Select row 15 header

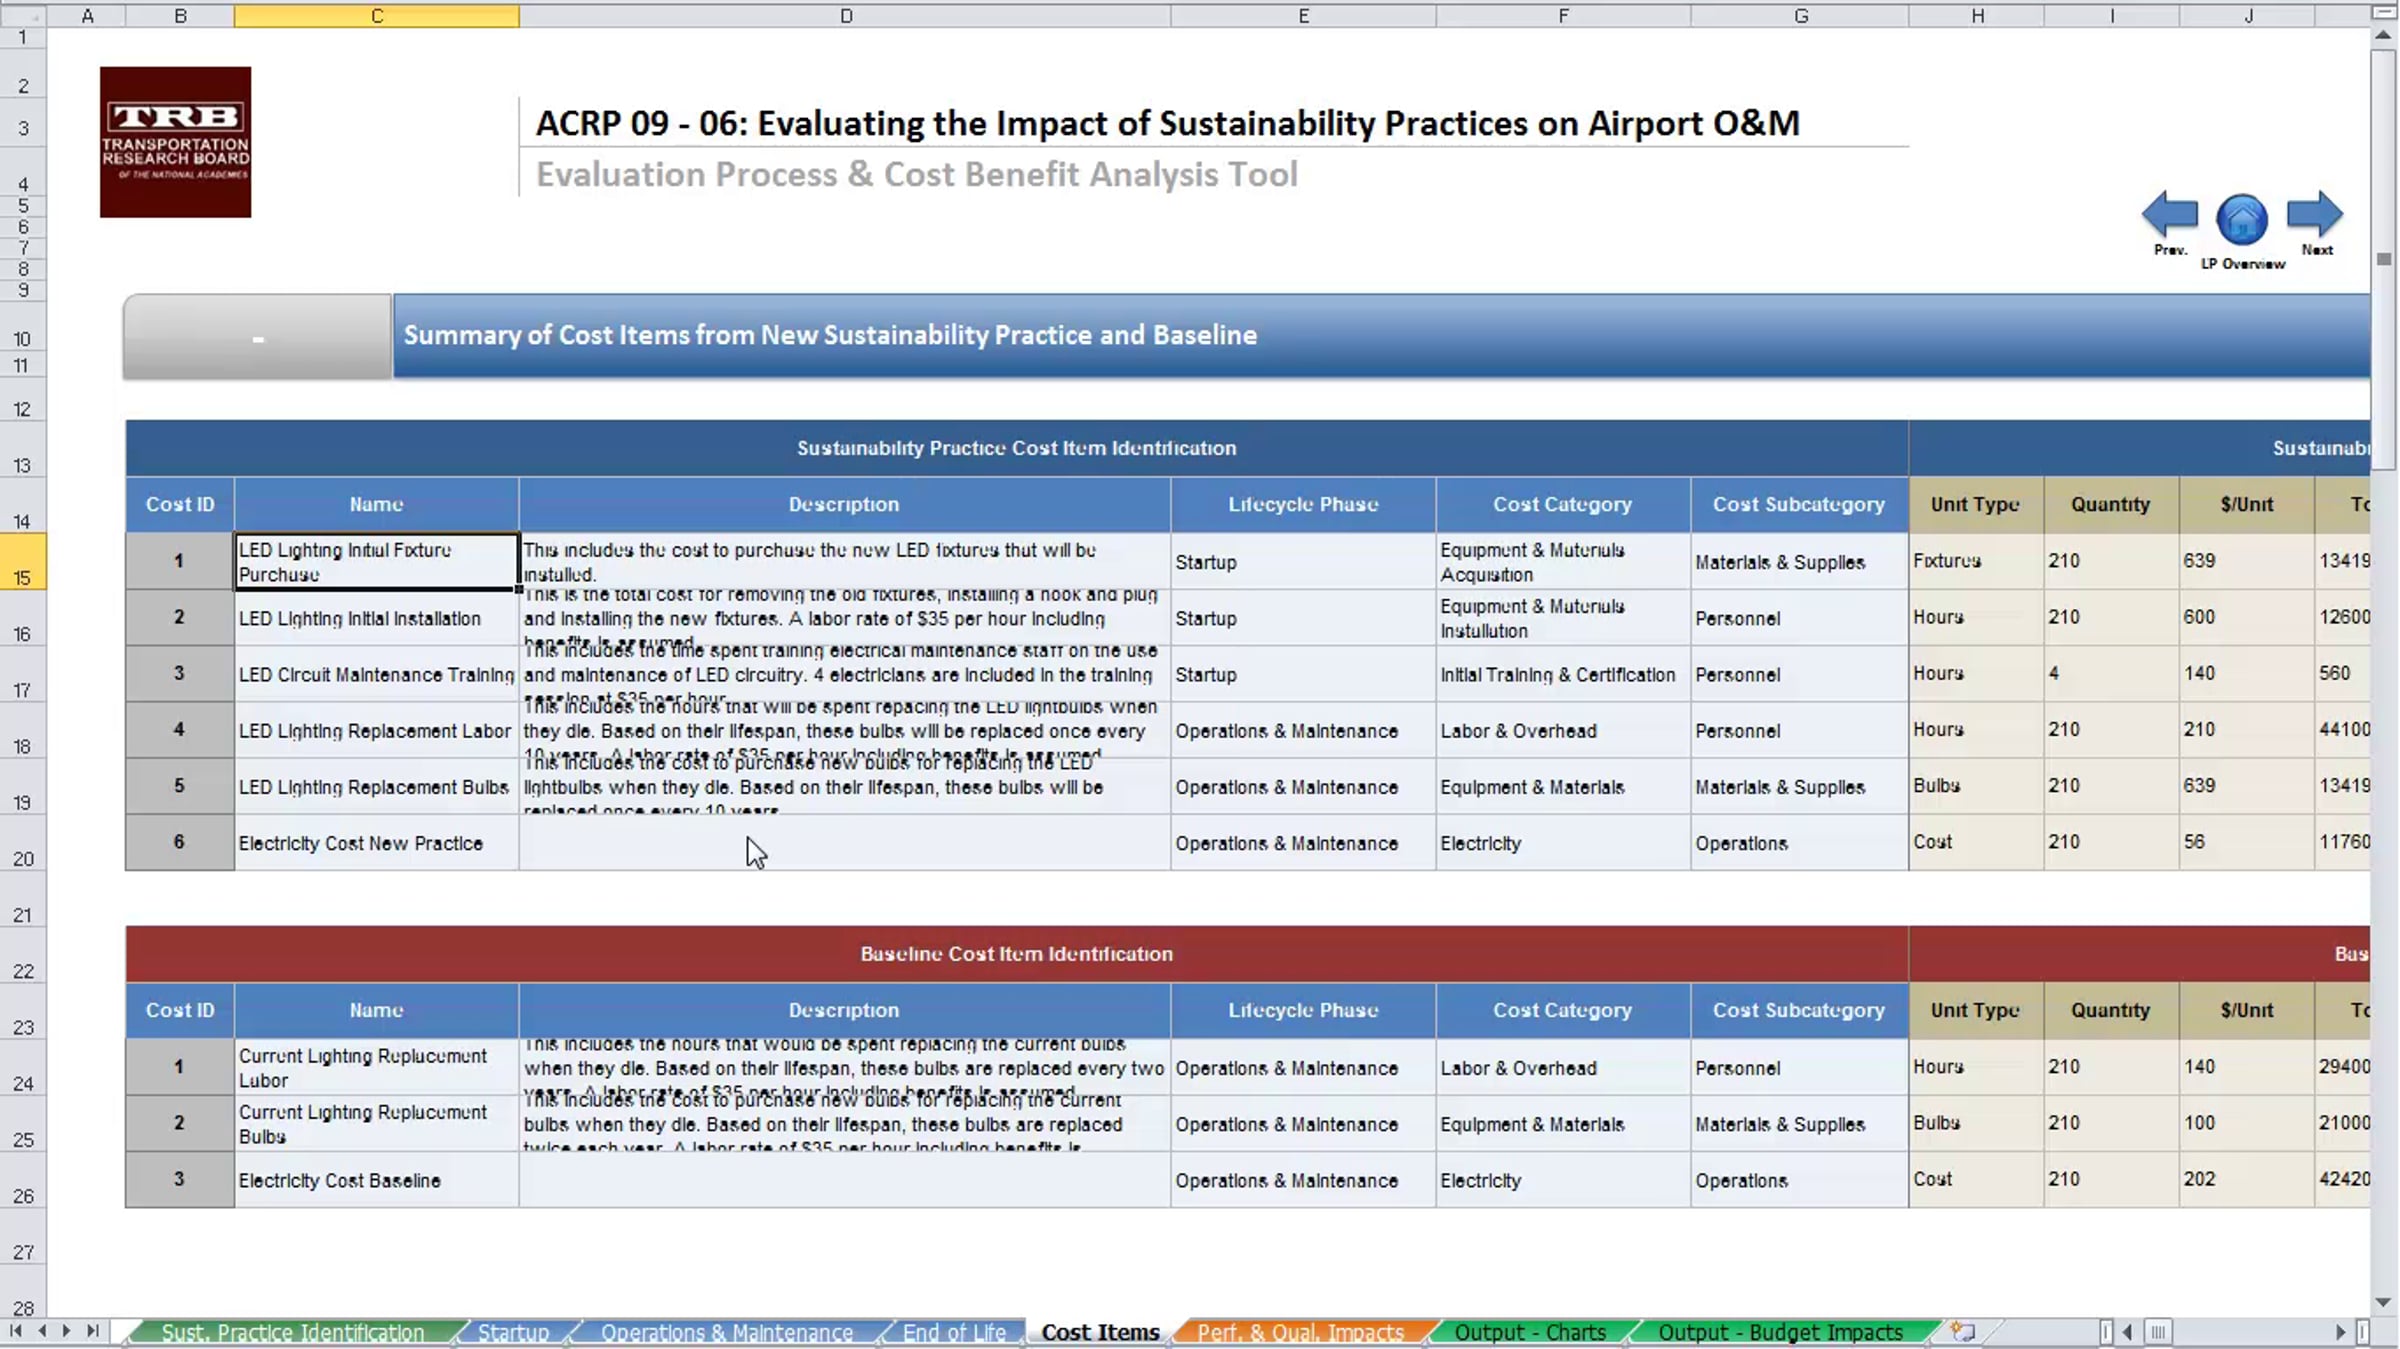(22, 562)
